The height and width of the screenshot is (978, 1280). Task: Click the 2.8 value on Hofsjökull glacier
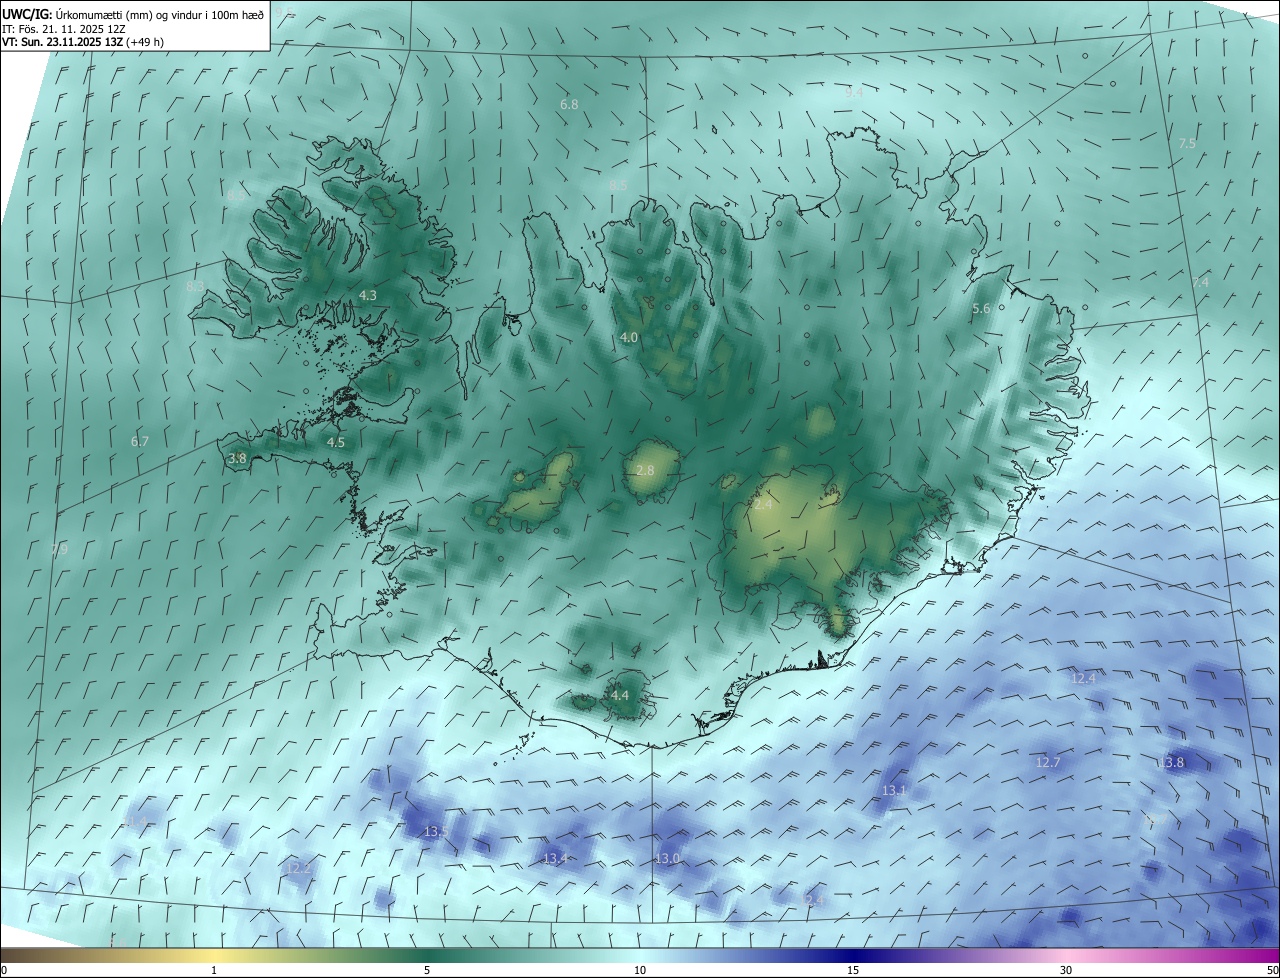pos(645,470)
